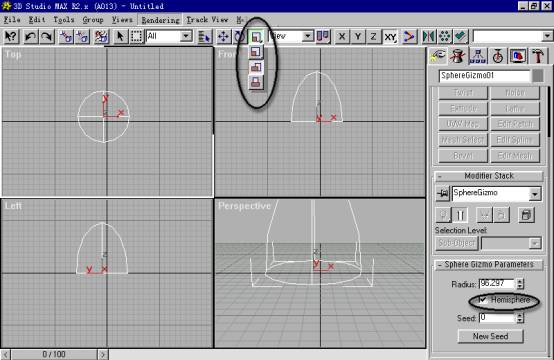Switch to the Create command panel tab
The width and height of the screenshot is (554, 360).
438,56
